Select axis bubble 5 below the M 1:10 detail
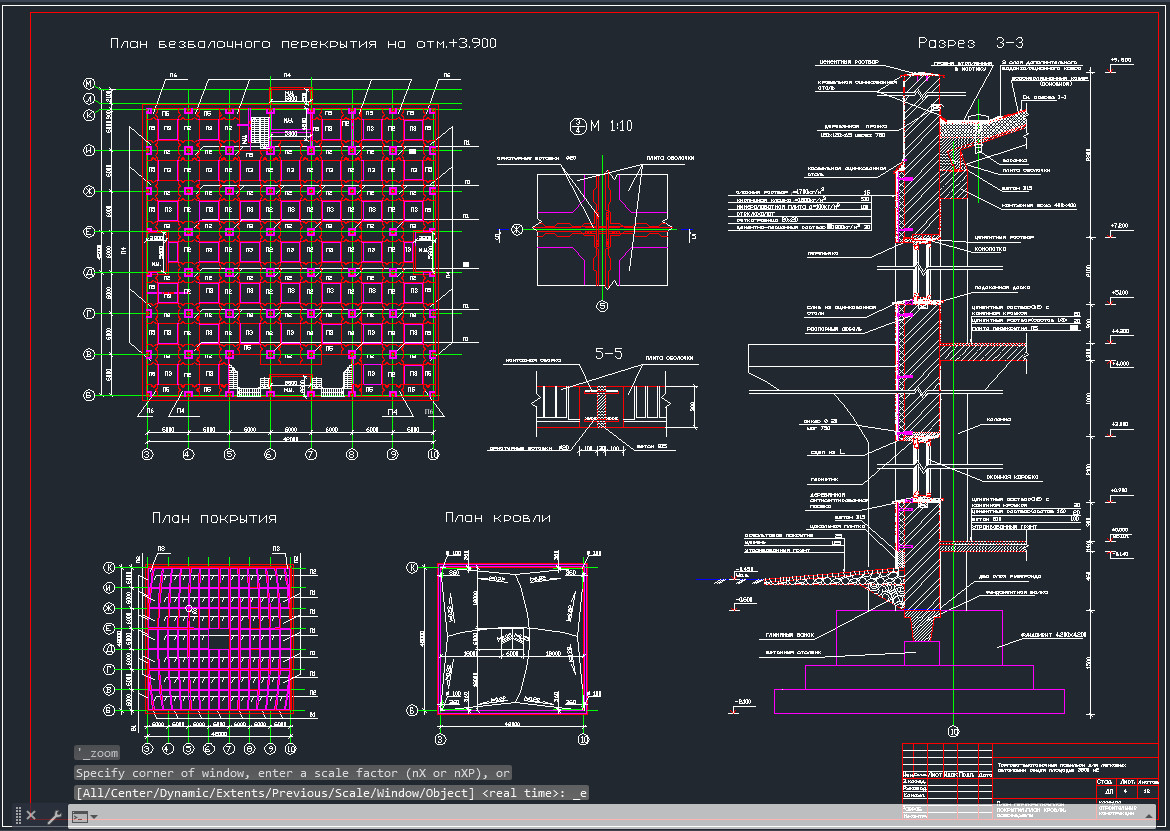 602,306
